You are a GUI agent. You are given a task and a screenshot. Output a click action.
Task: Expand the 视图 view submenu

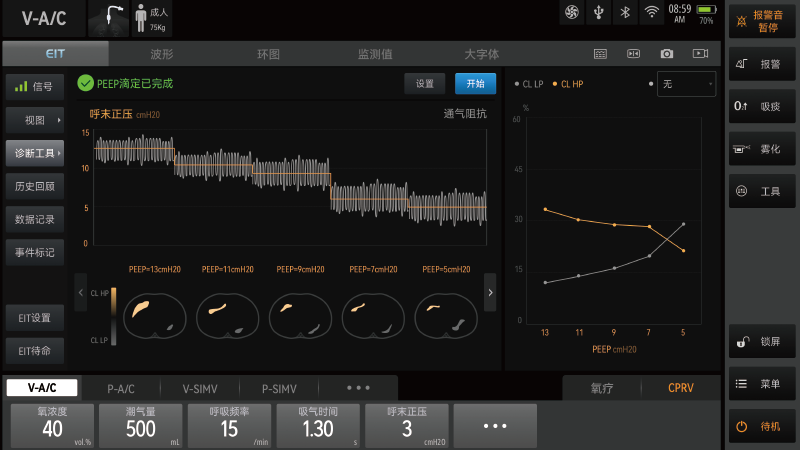[36, 120]
